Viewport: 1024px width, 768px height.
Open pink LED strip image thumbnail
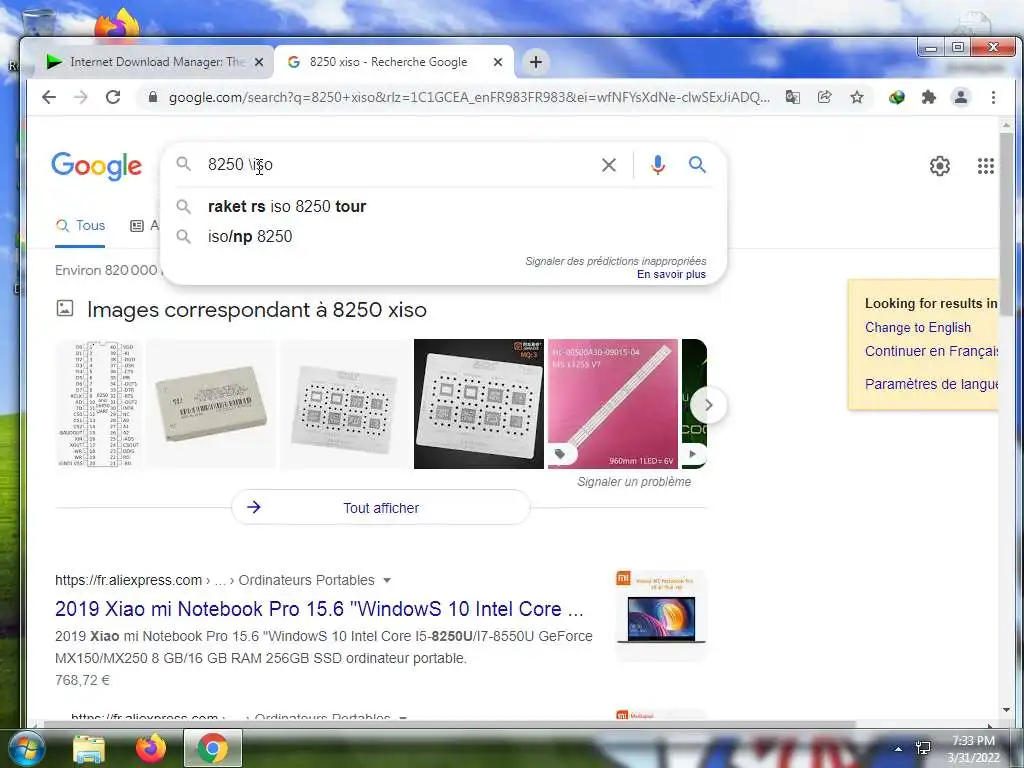tap(613, 404)
